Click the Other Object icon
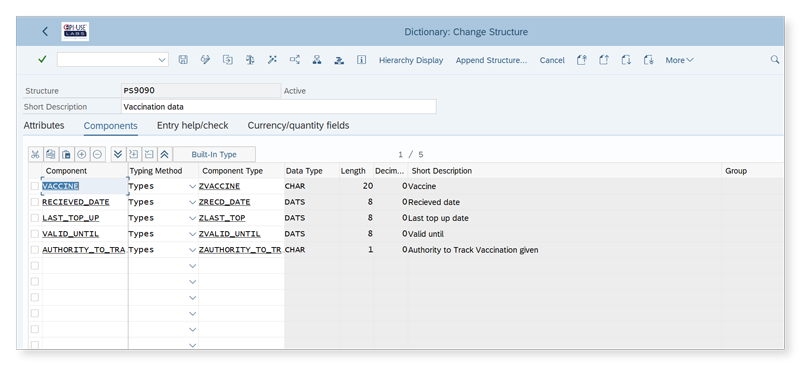This screenshot has height=365, width=800. (228, 60)
